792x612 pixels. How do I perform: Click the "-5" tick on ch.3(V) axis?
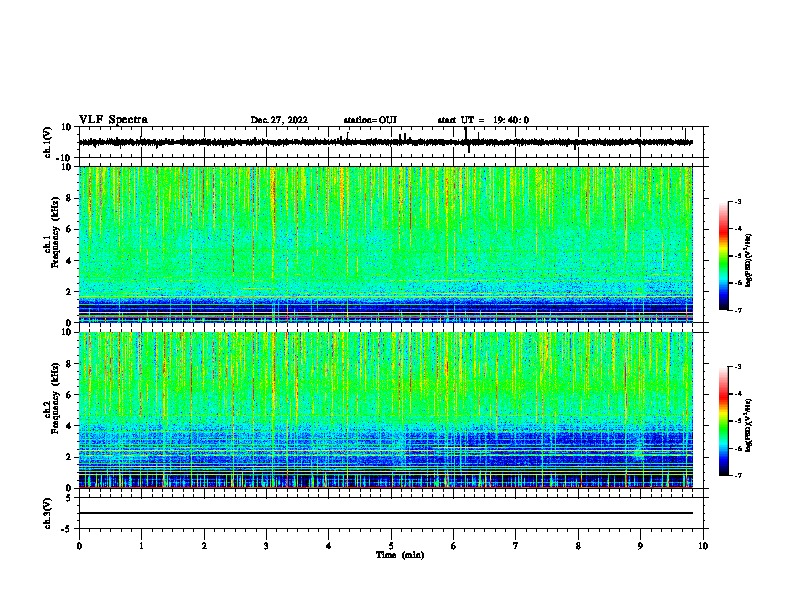tap(67, 529)
